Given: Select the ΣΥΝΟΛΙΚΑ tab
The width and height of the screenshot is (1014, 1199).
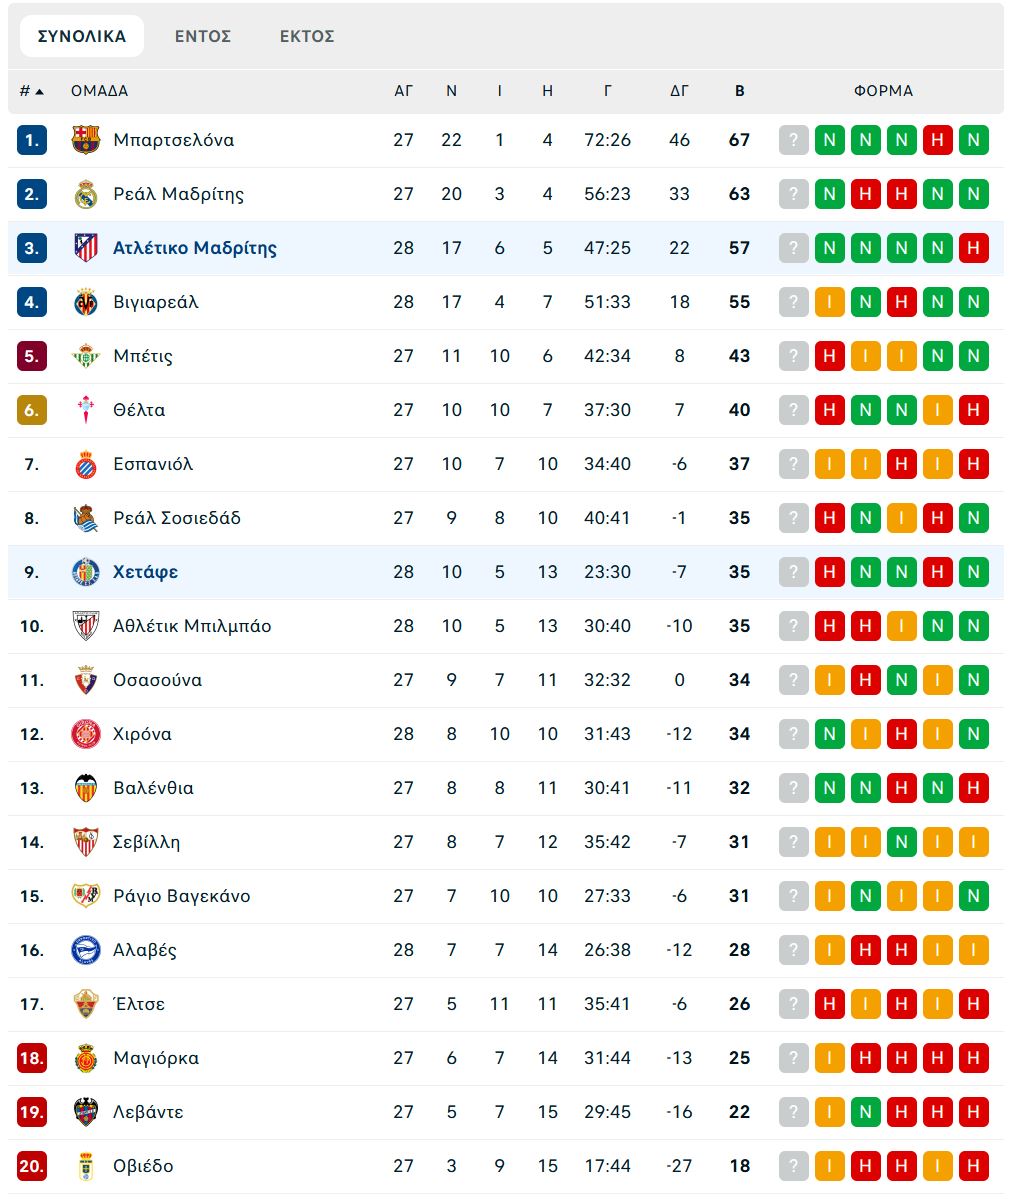Looking at the screenshot, I should pos(82,36).
